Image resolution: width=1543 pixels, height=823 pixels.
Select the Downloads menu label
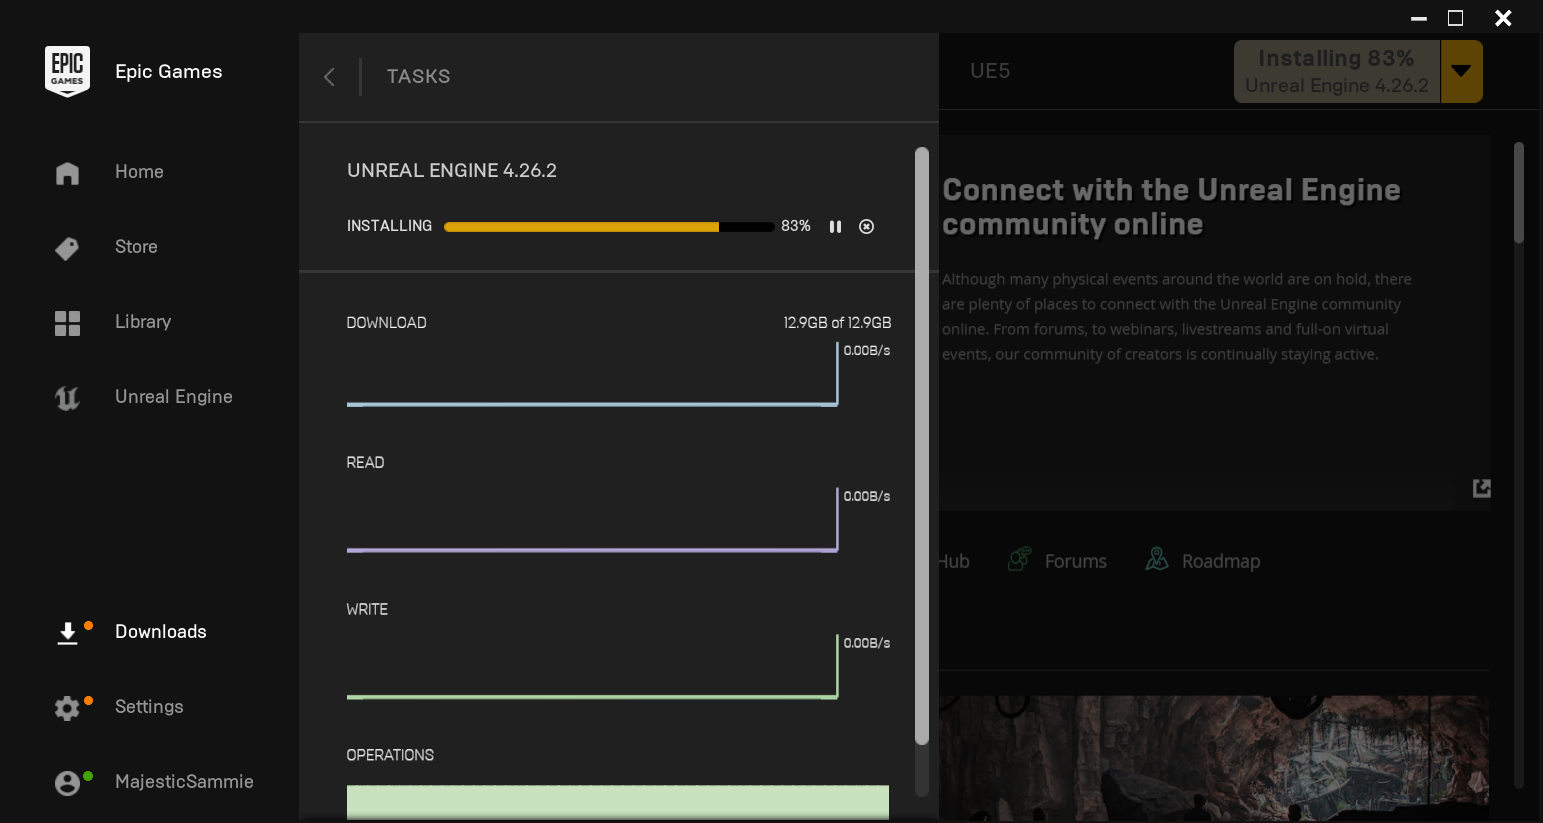click(x=161, y=632)
